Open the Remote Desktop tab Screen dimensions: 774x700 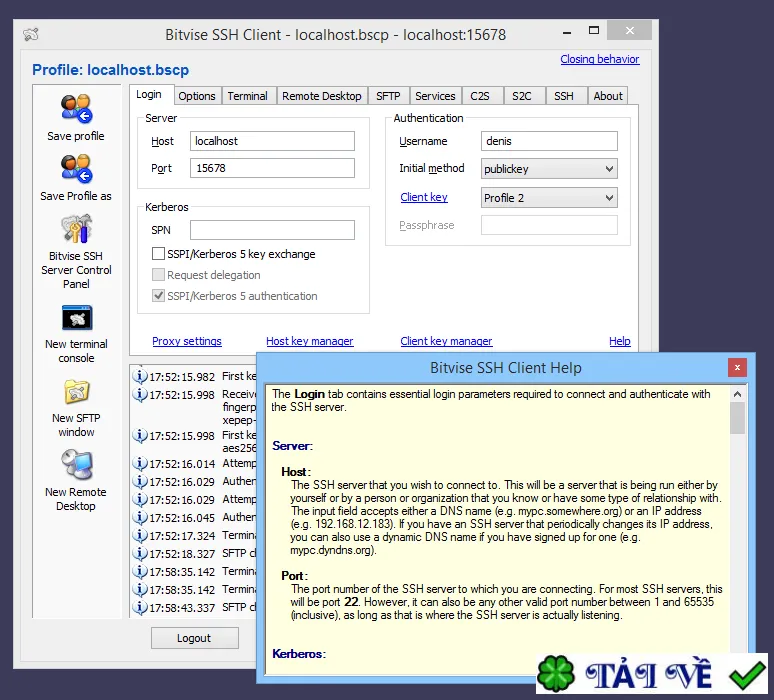[x=321, y=96]
